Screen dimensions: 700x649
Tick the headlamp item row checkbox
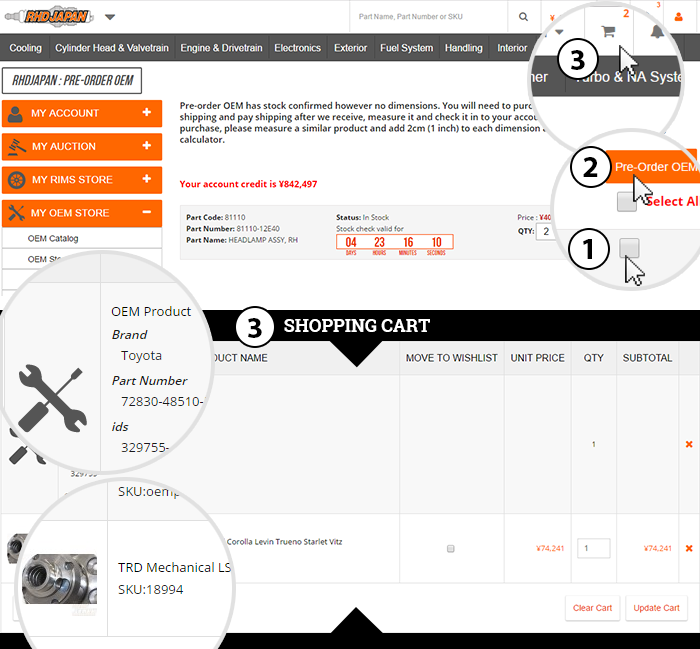629,248
